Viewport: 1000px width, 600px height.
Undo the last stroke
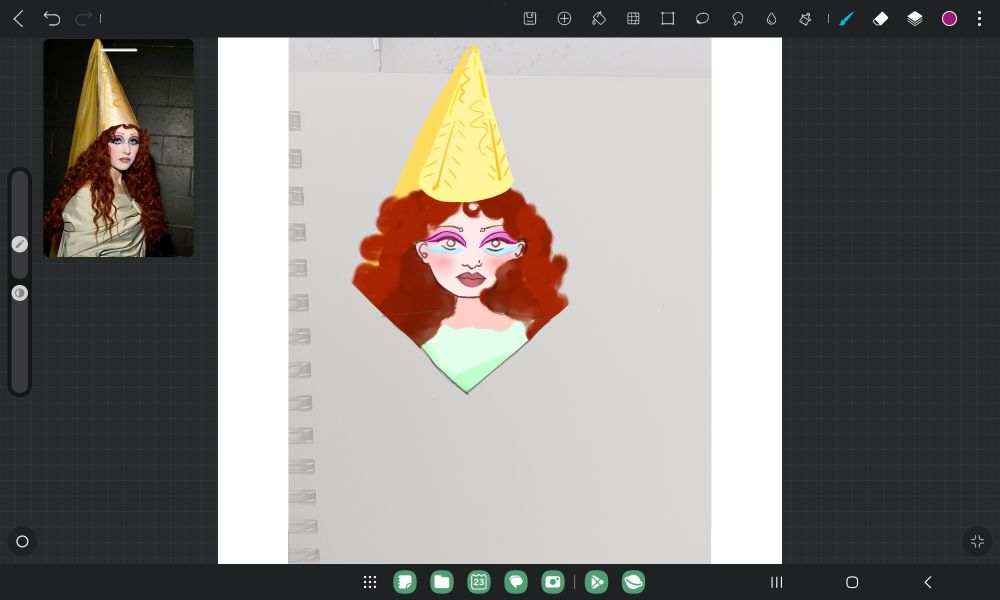click(x=52, y=19)
